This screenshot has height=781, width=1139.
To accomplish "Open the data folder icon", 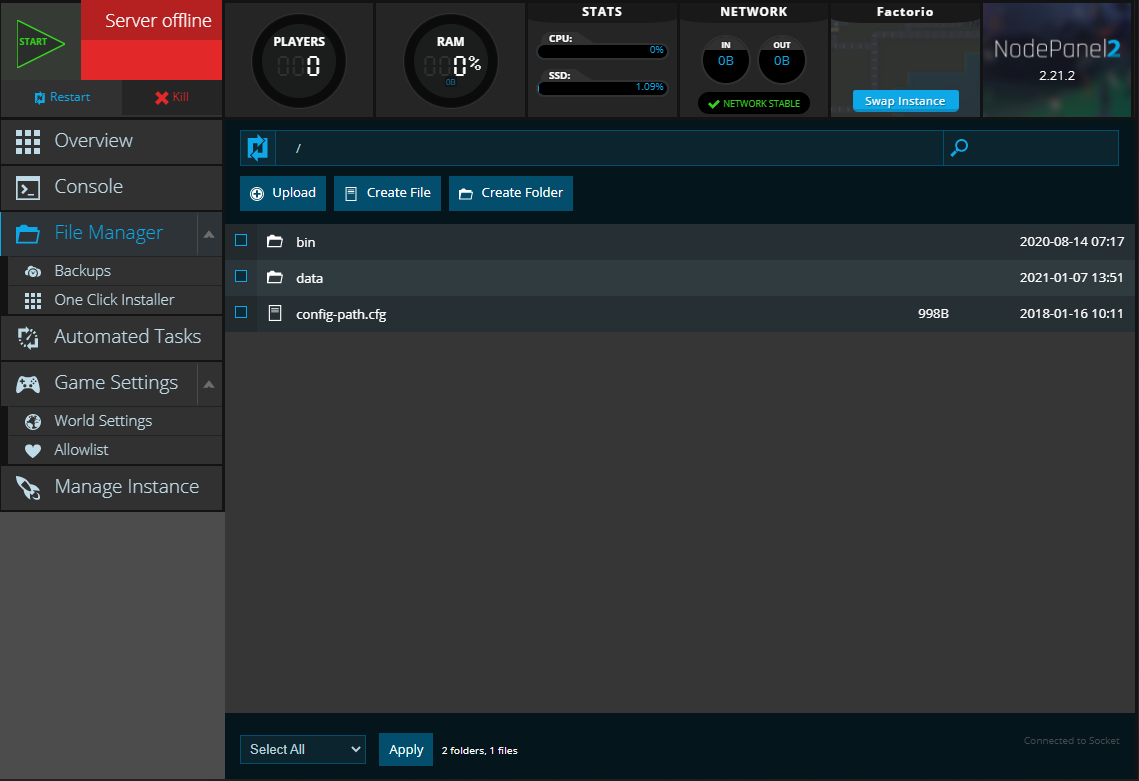I will click(275, 278).
